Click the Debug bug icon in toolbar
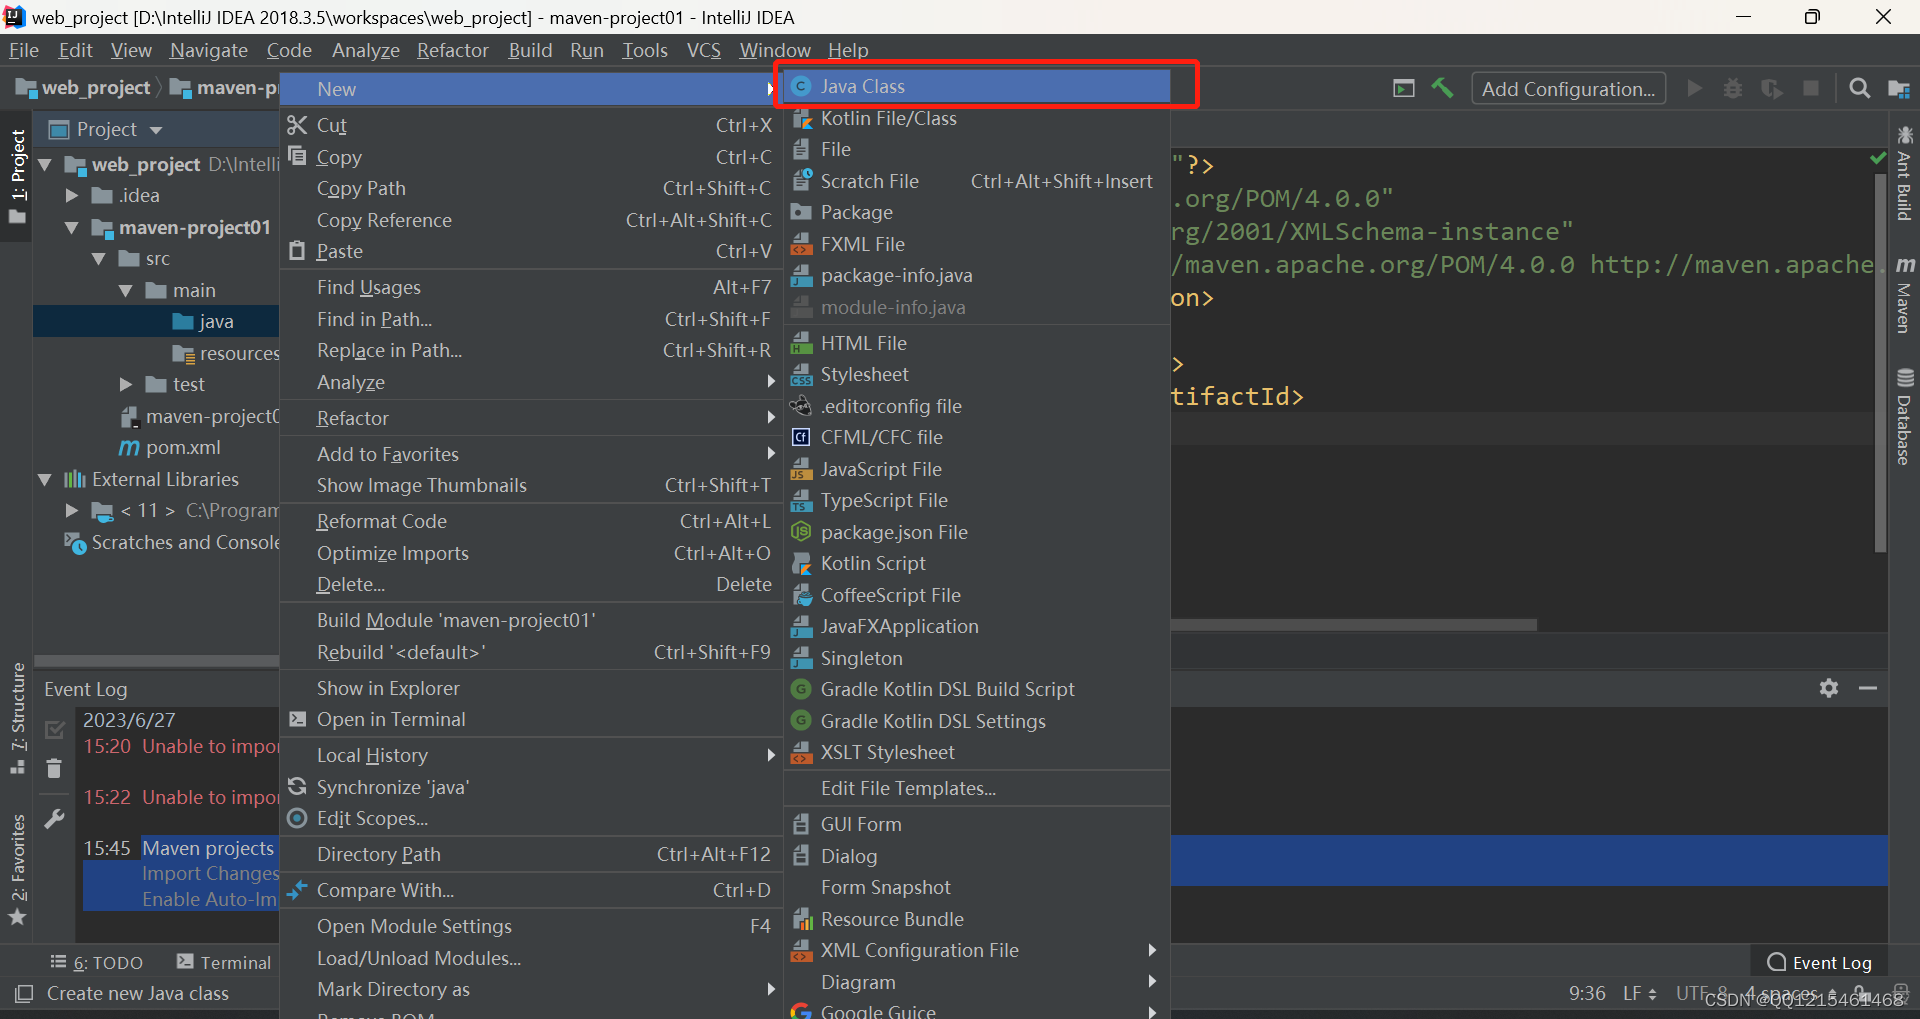 pyautogui.click(x=1733, y=88)
